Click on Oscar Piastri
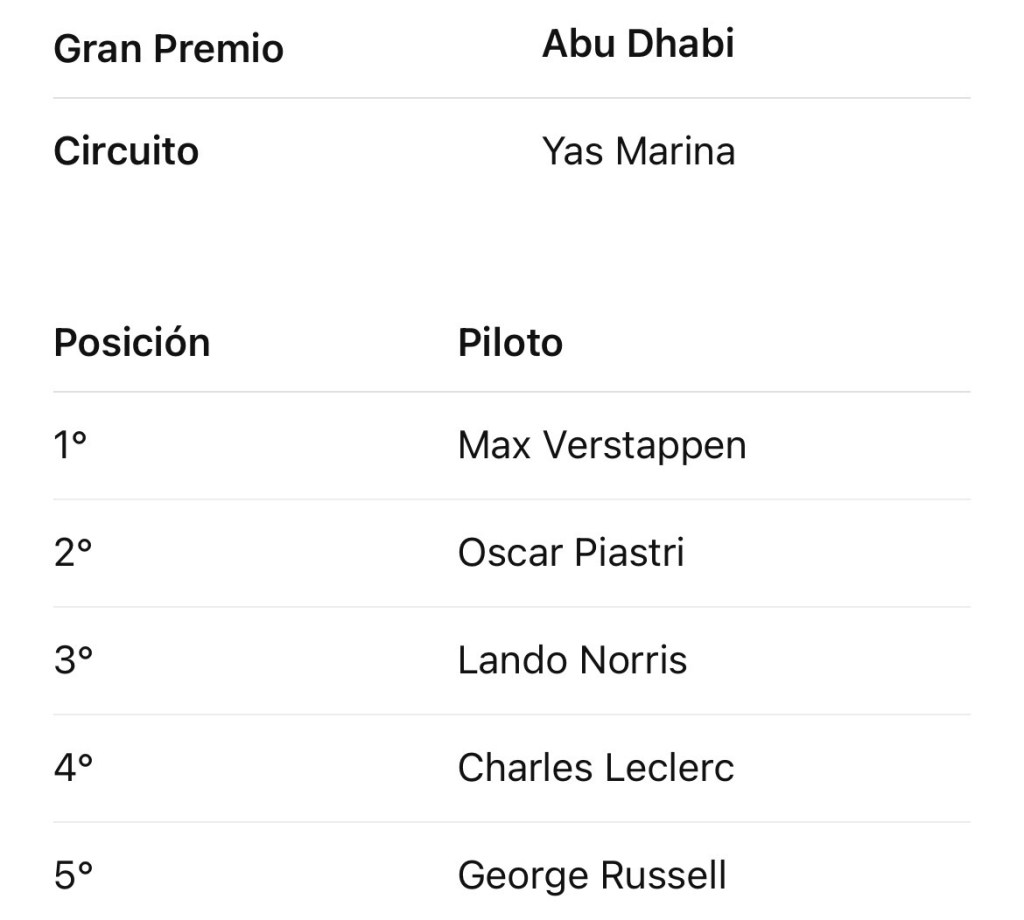Screen dimensions: 1024x920 [x=571, y=553]
